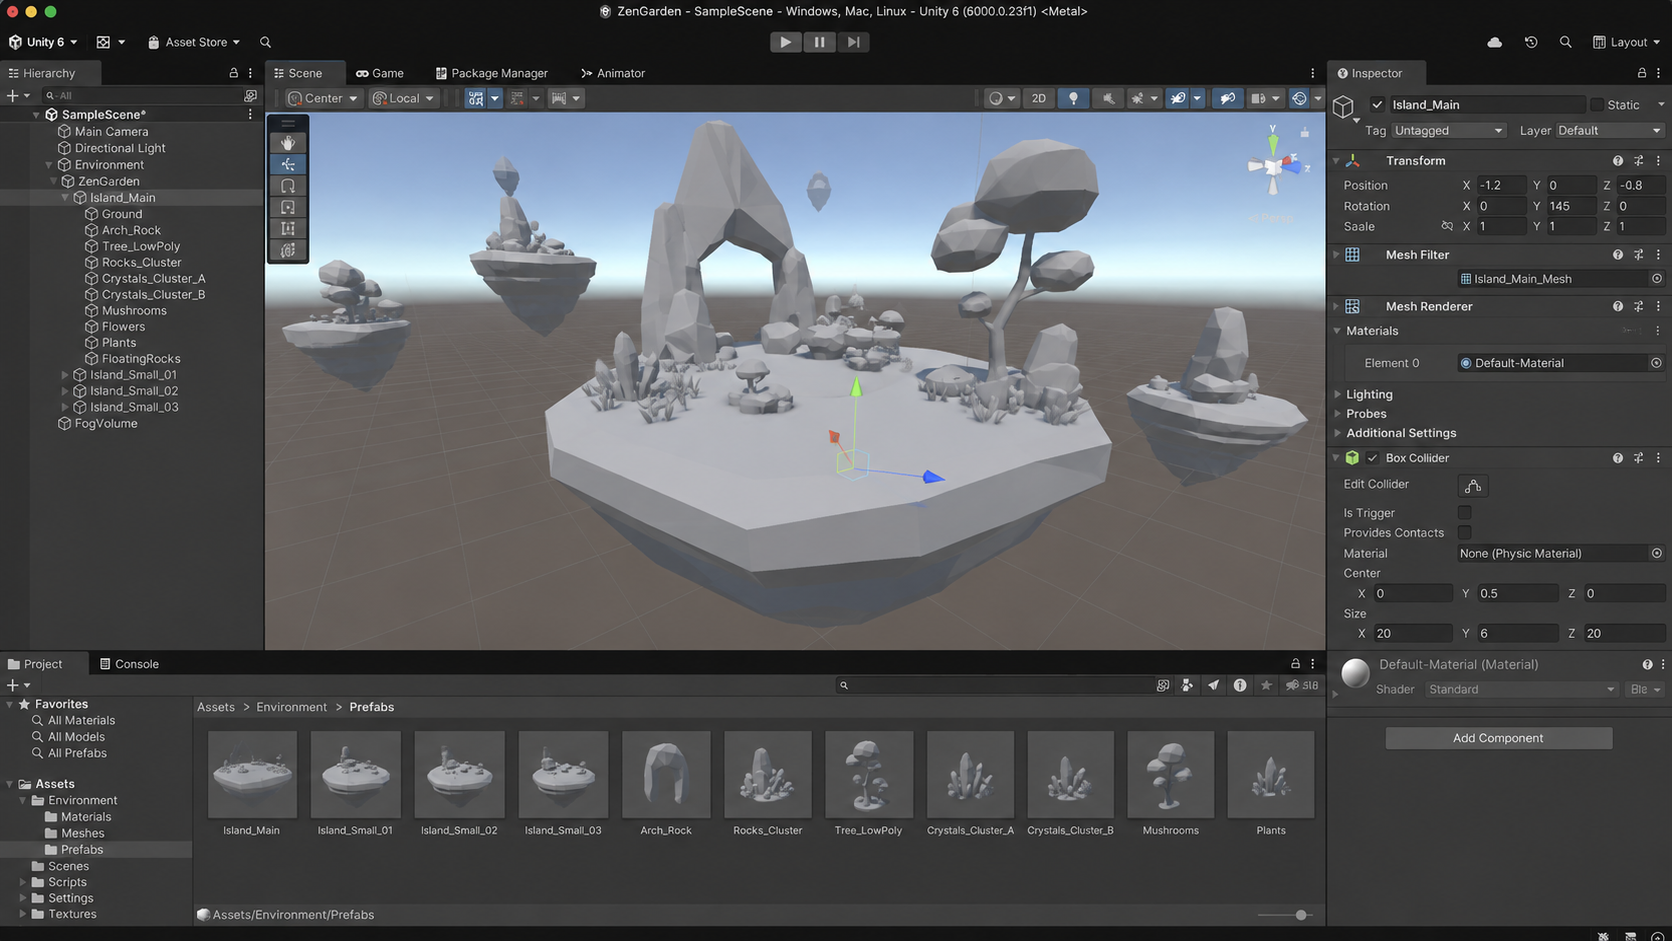Click the Project search by type icon
The height and width of the screenshot is (941, 1672).
(x=1187, y=686)
